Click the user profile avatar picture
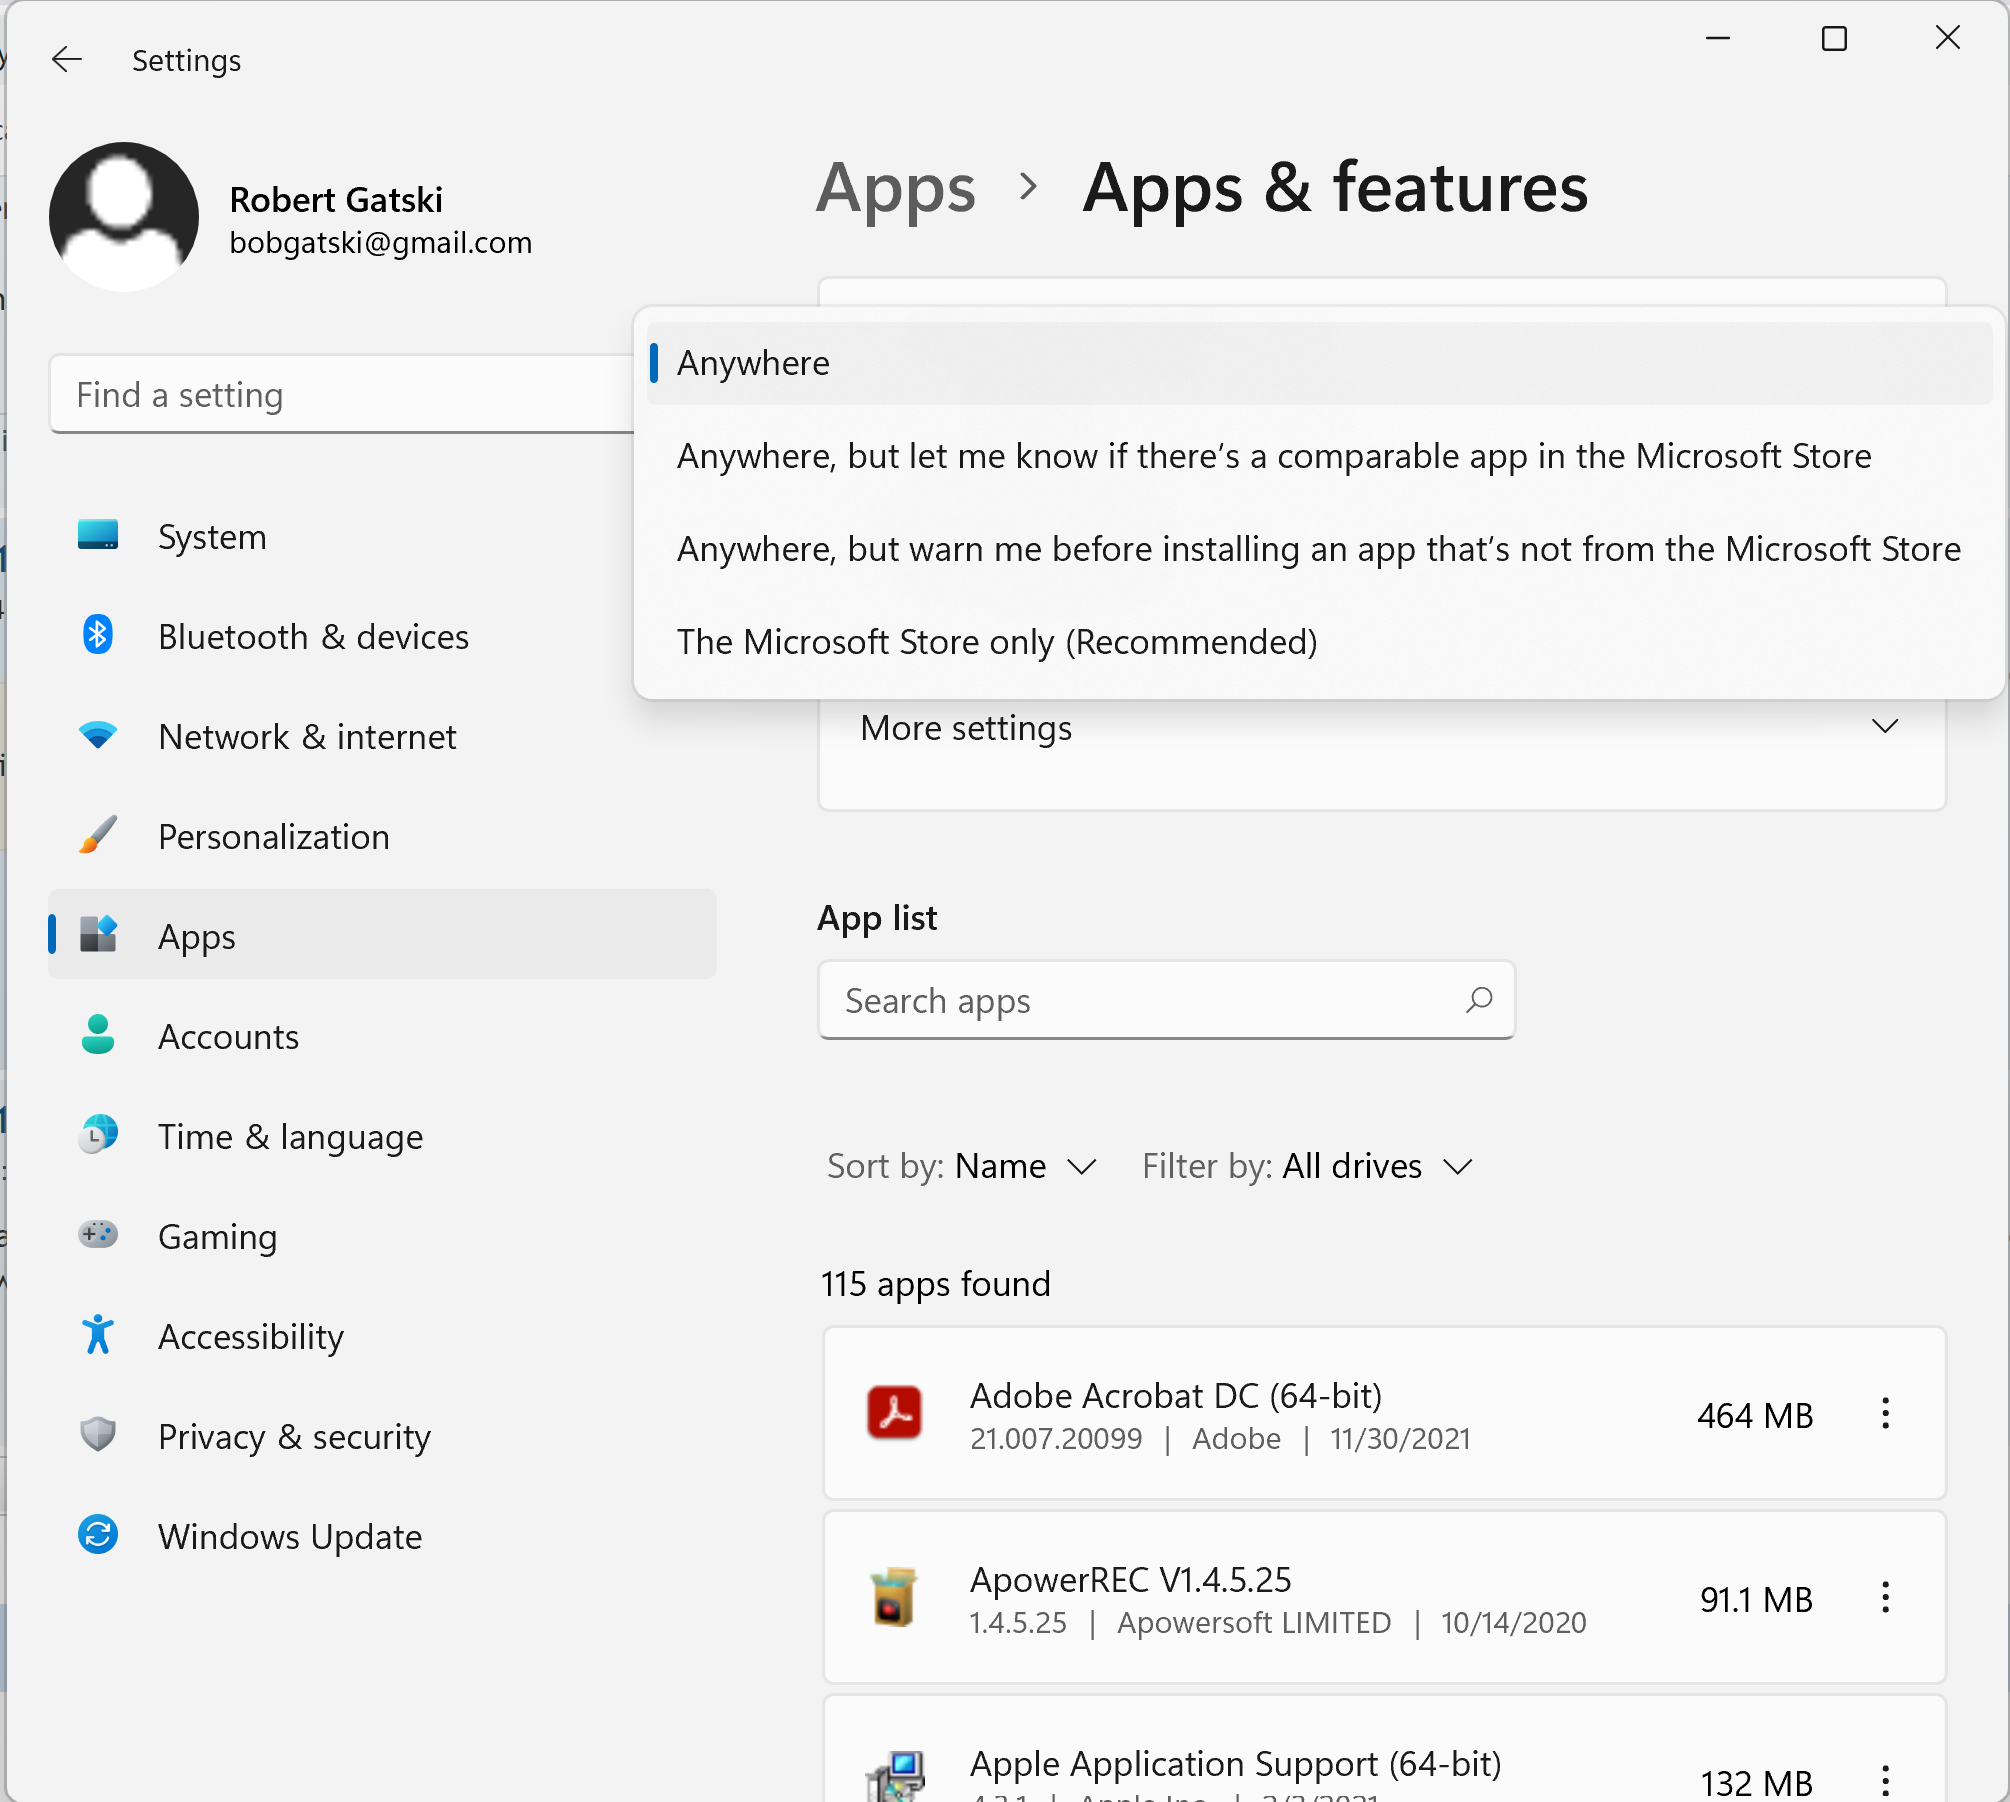 124,217
